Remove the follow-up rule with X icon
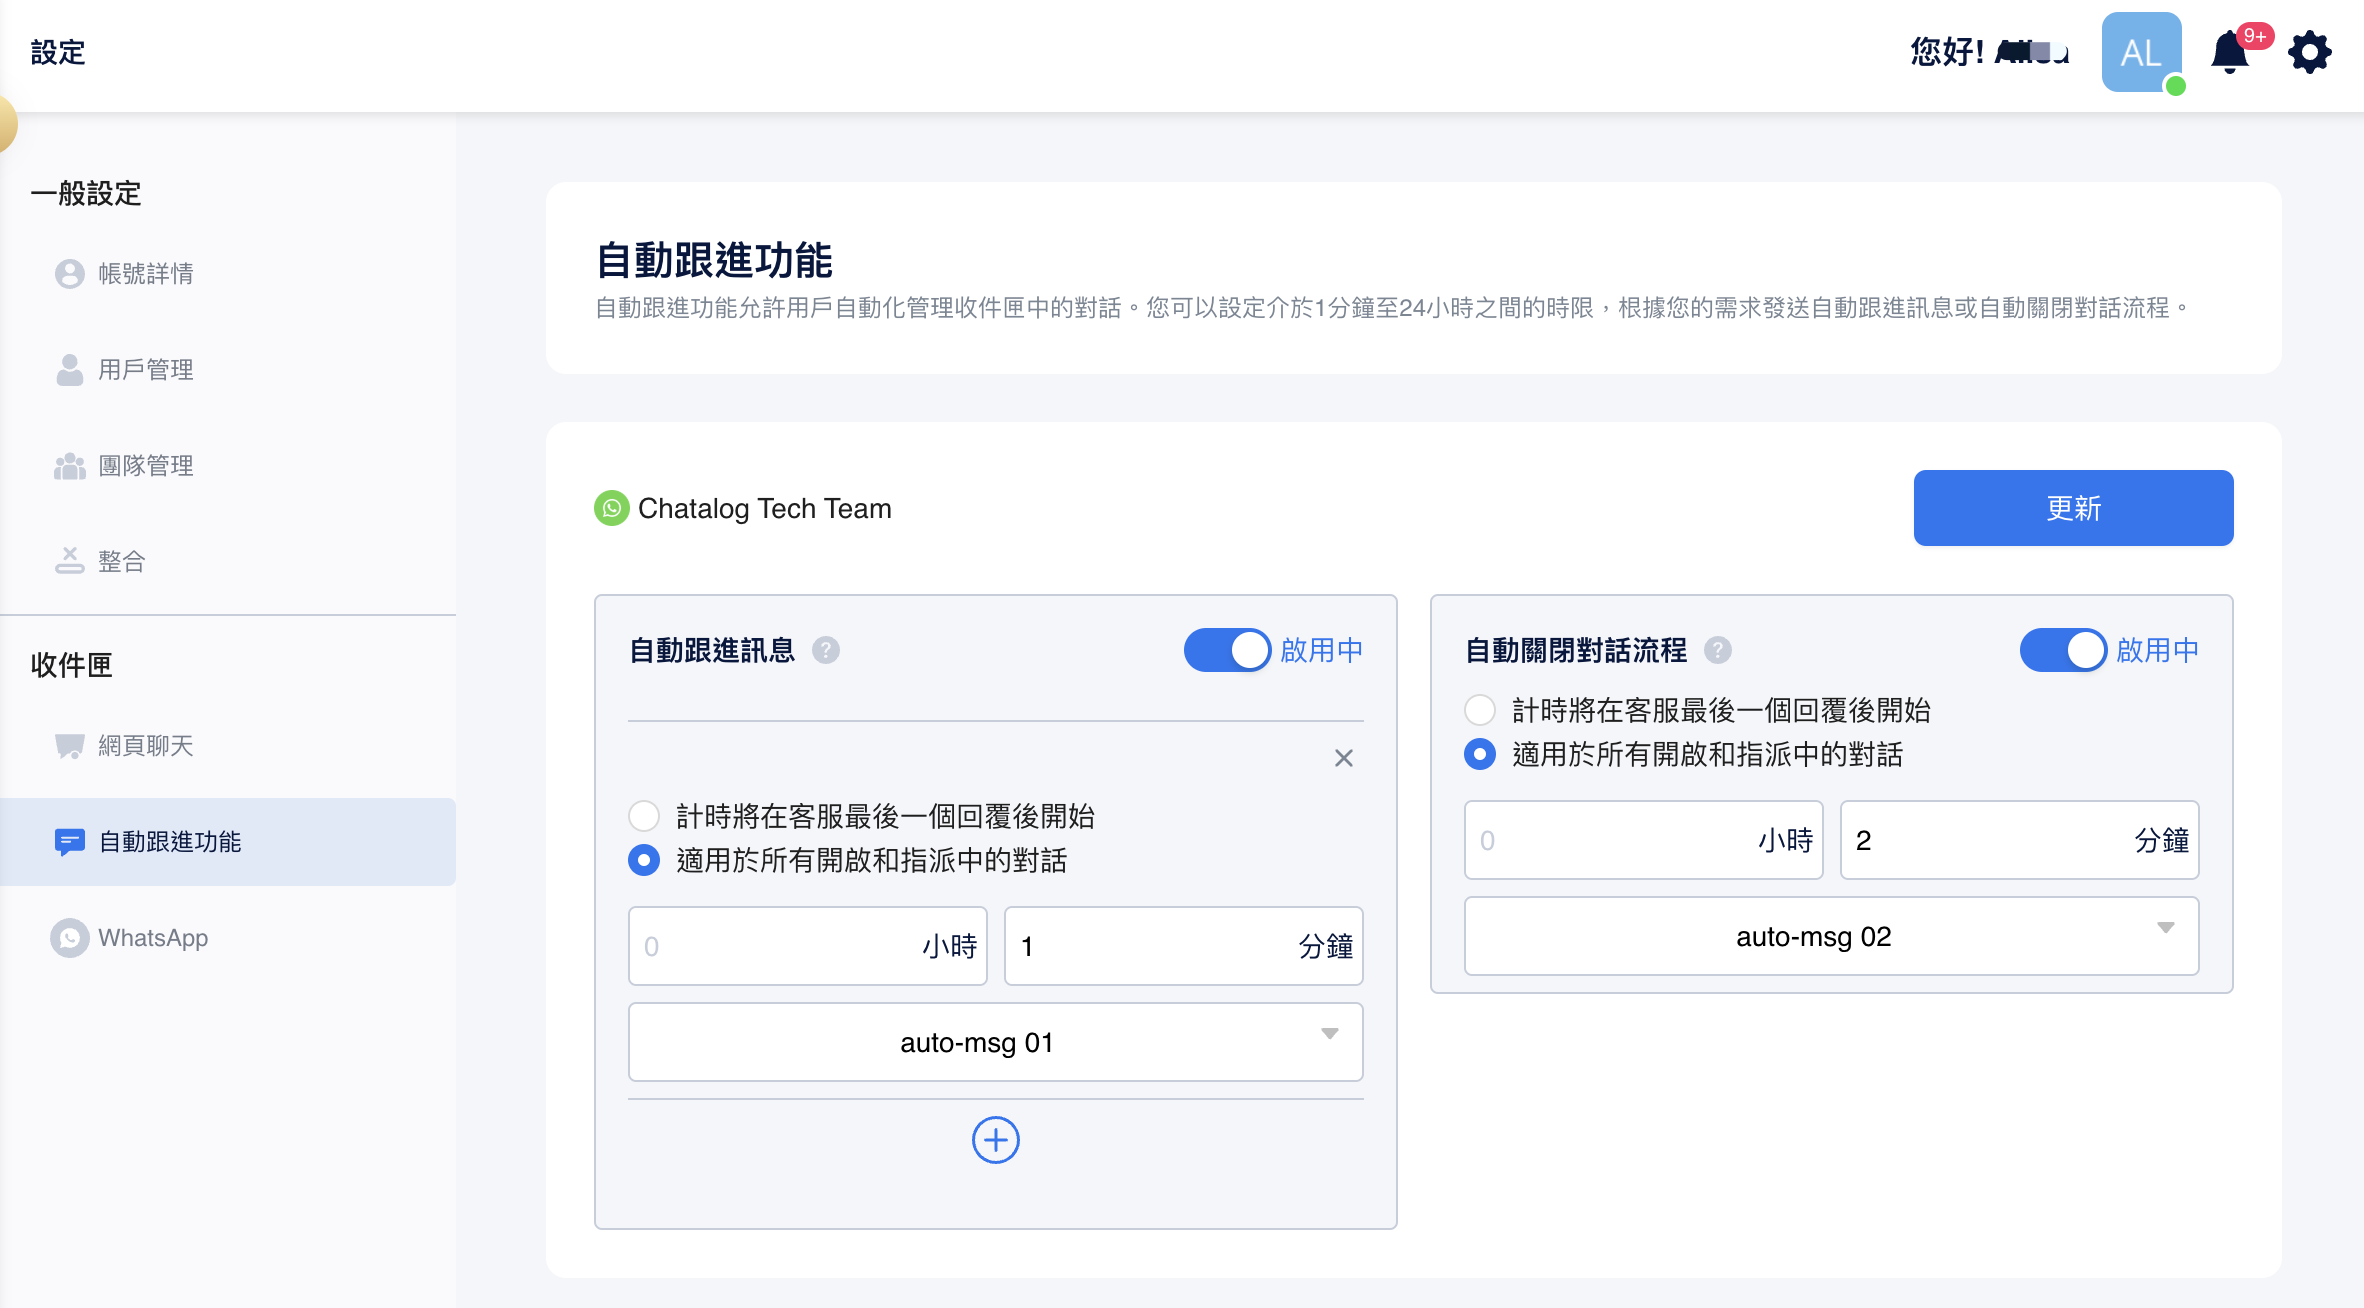The width and height of the screenshot is (2364, 1308). pyautogui.click(x=1343, y=758)
